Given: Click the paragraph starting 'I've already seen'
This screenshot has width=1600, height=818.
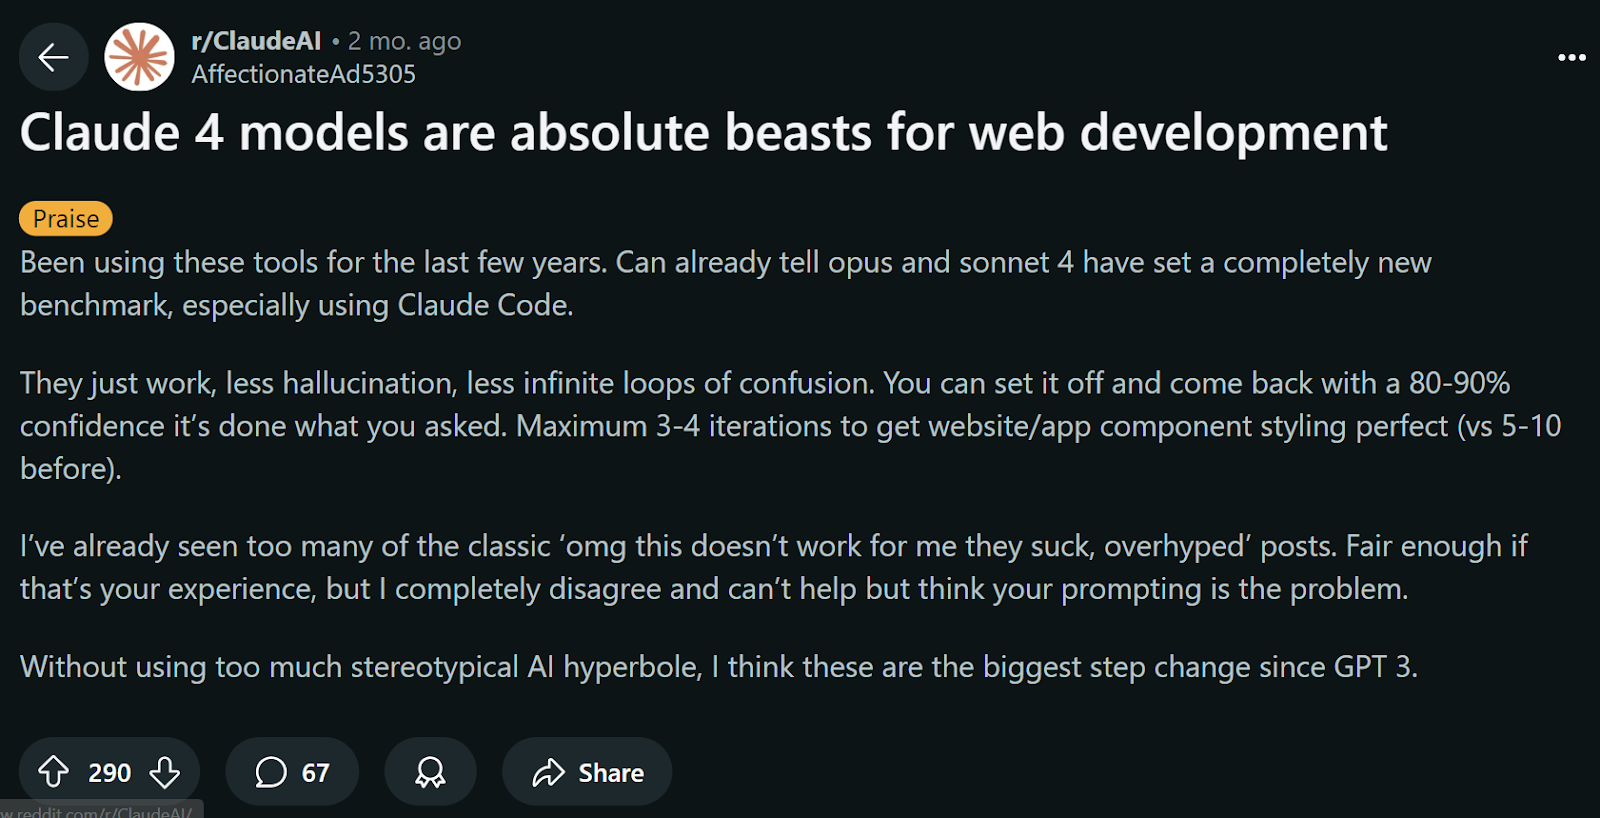Looking at the screenshot, I should pyautogui.click(x=774, y=567).
